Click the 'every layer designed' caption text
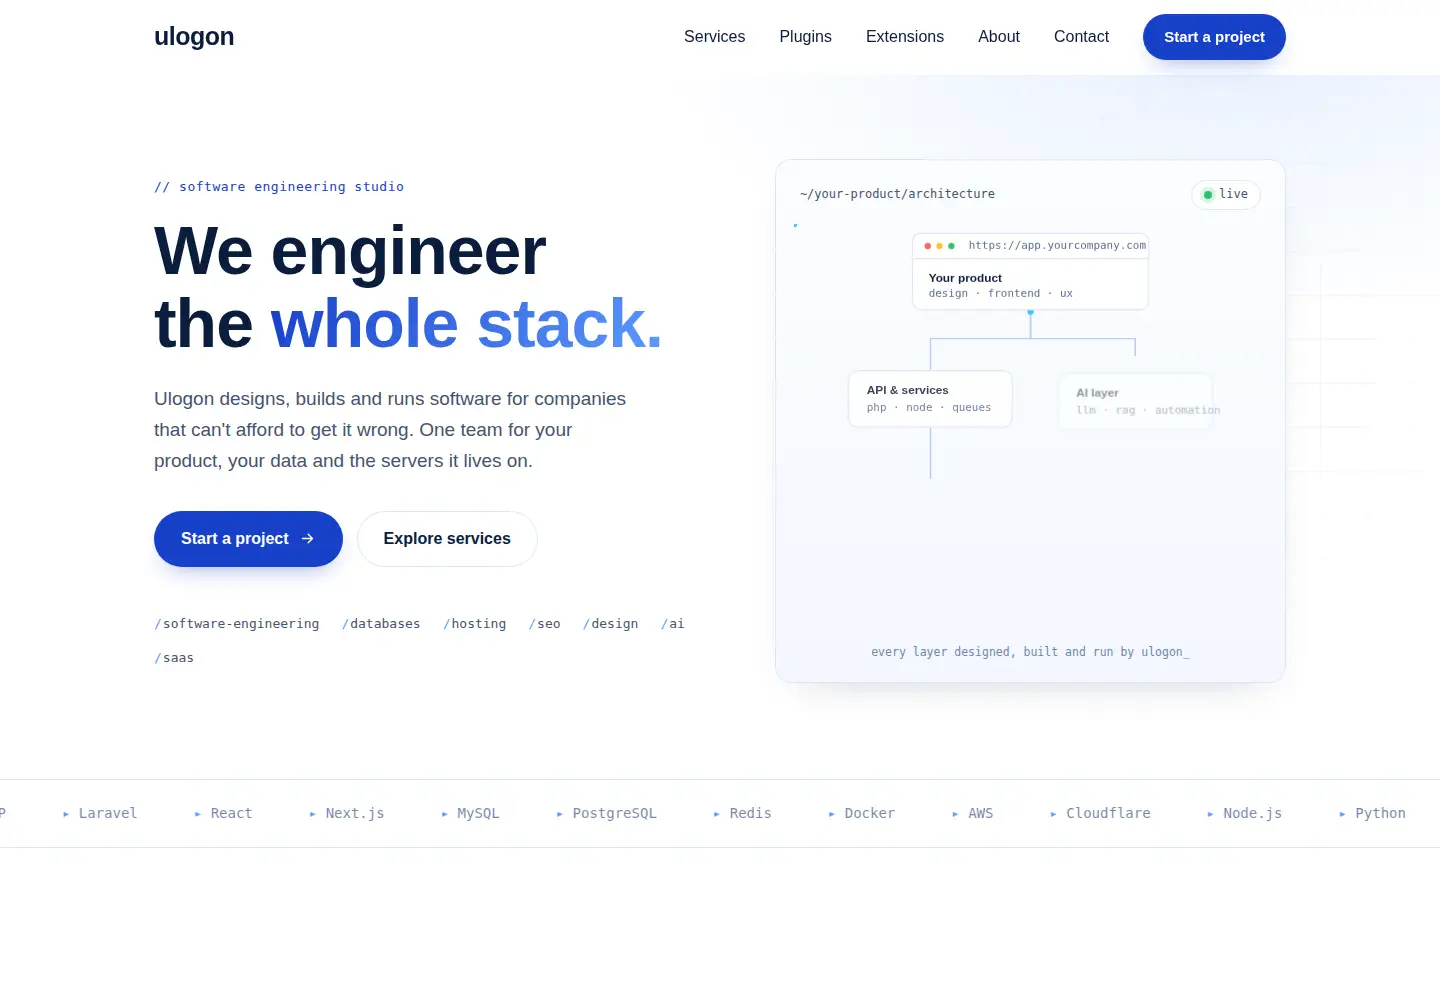 [x=1030, y=652]
